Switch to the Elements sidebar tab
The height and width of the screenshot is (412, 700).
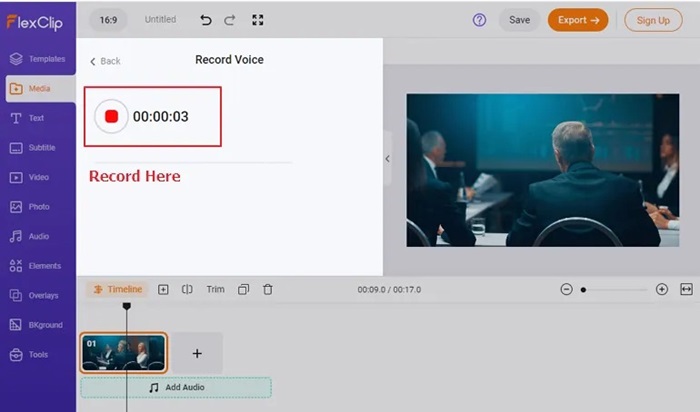(x=37, y=266)
